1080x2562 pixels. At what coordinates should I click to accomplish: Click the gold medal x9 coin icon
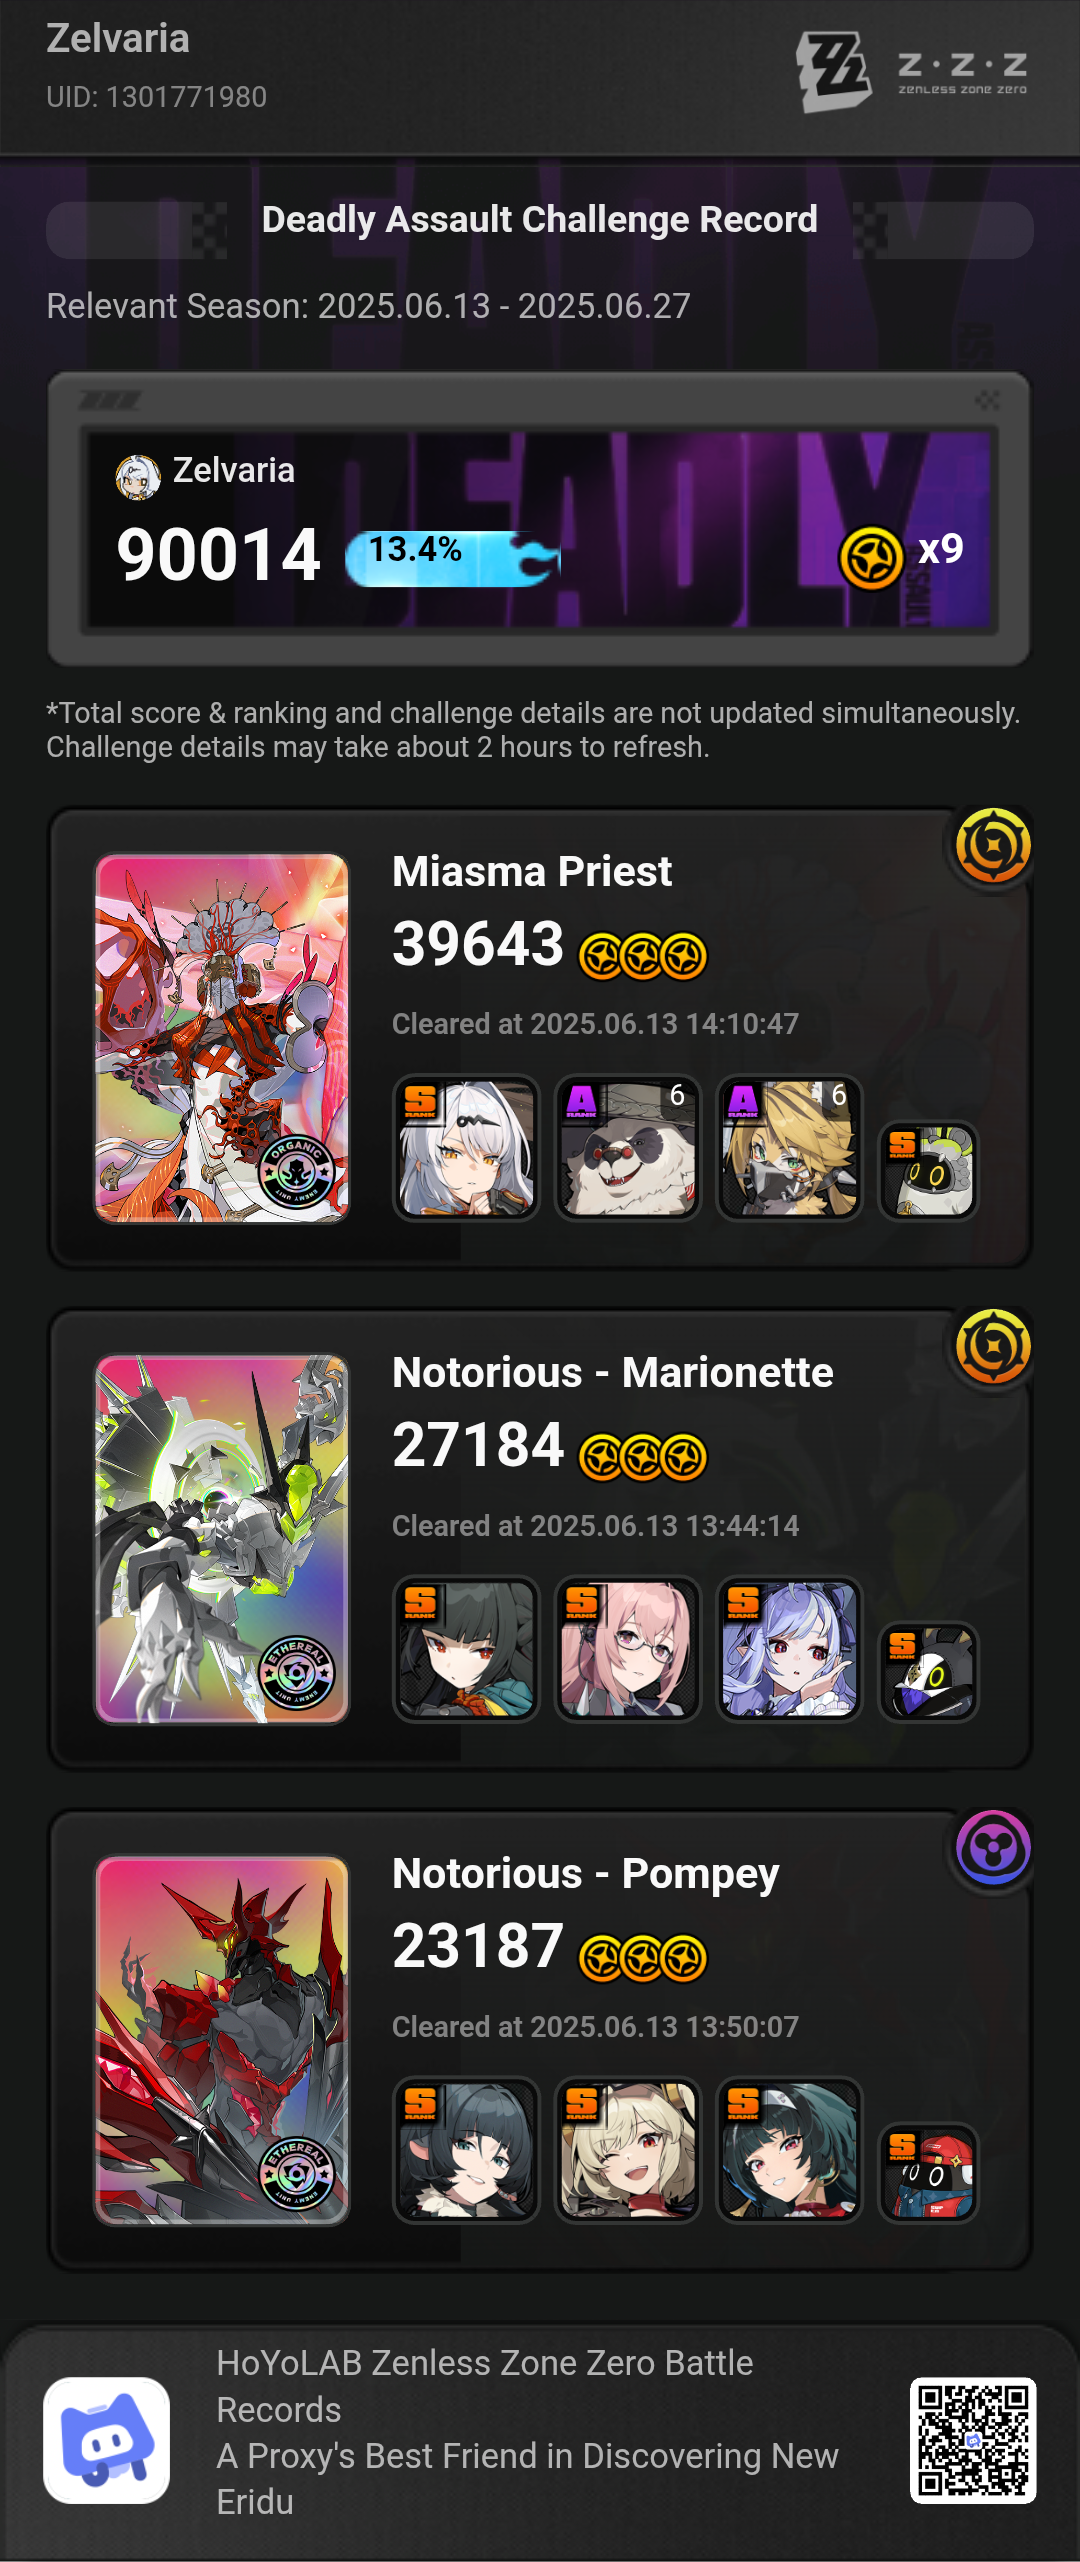click(871, 557)
